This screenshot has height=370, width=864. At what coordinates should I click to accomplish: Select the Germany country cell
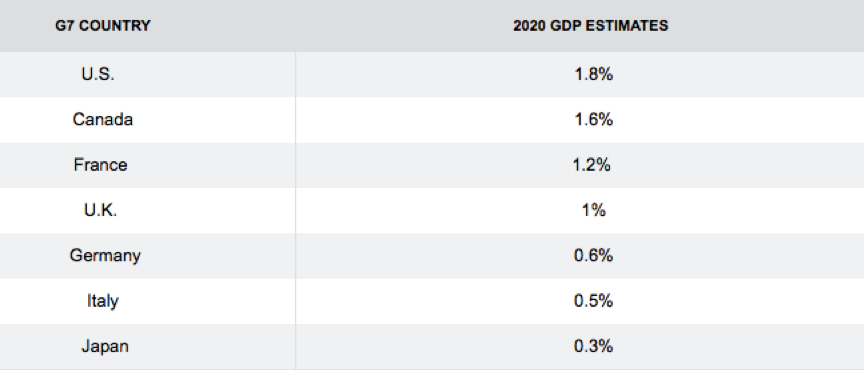pos(105,256)
